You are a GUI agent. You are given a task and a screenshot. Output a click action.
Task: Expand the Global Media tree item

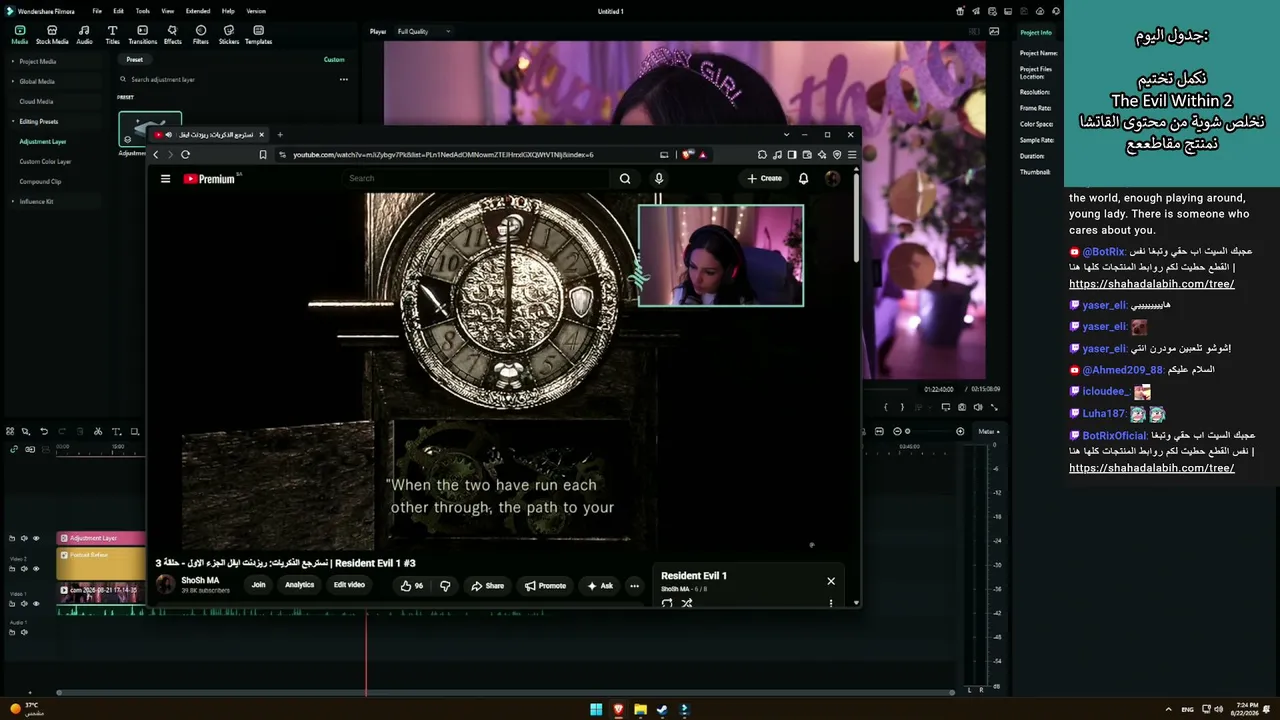point(13,82)
